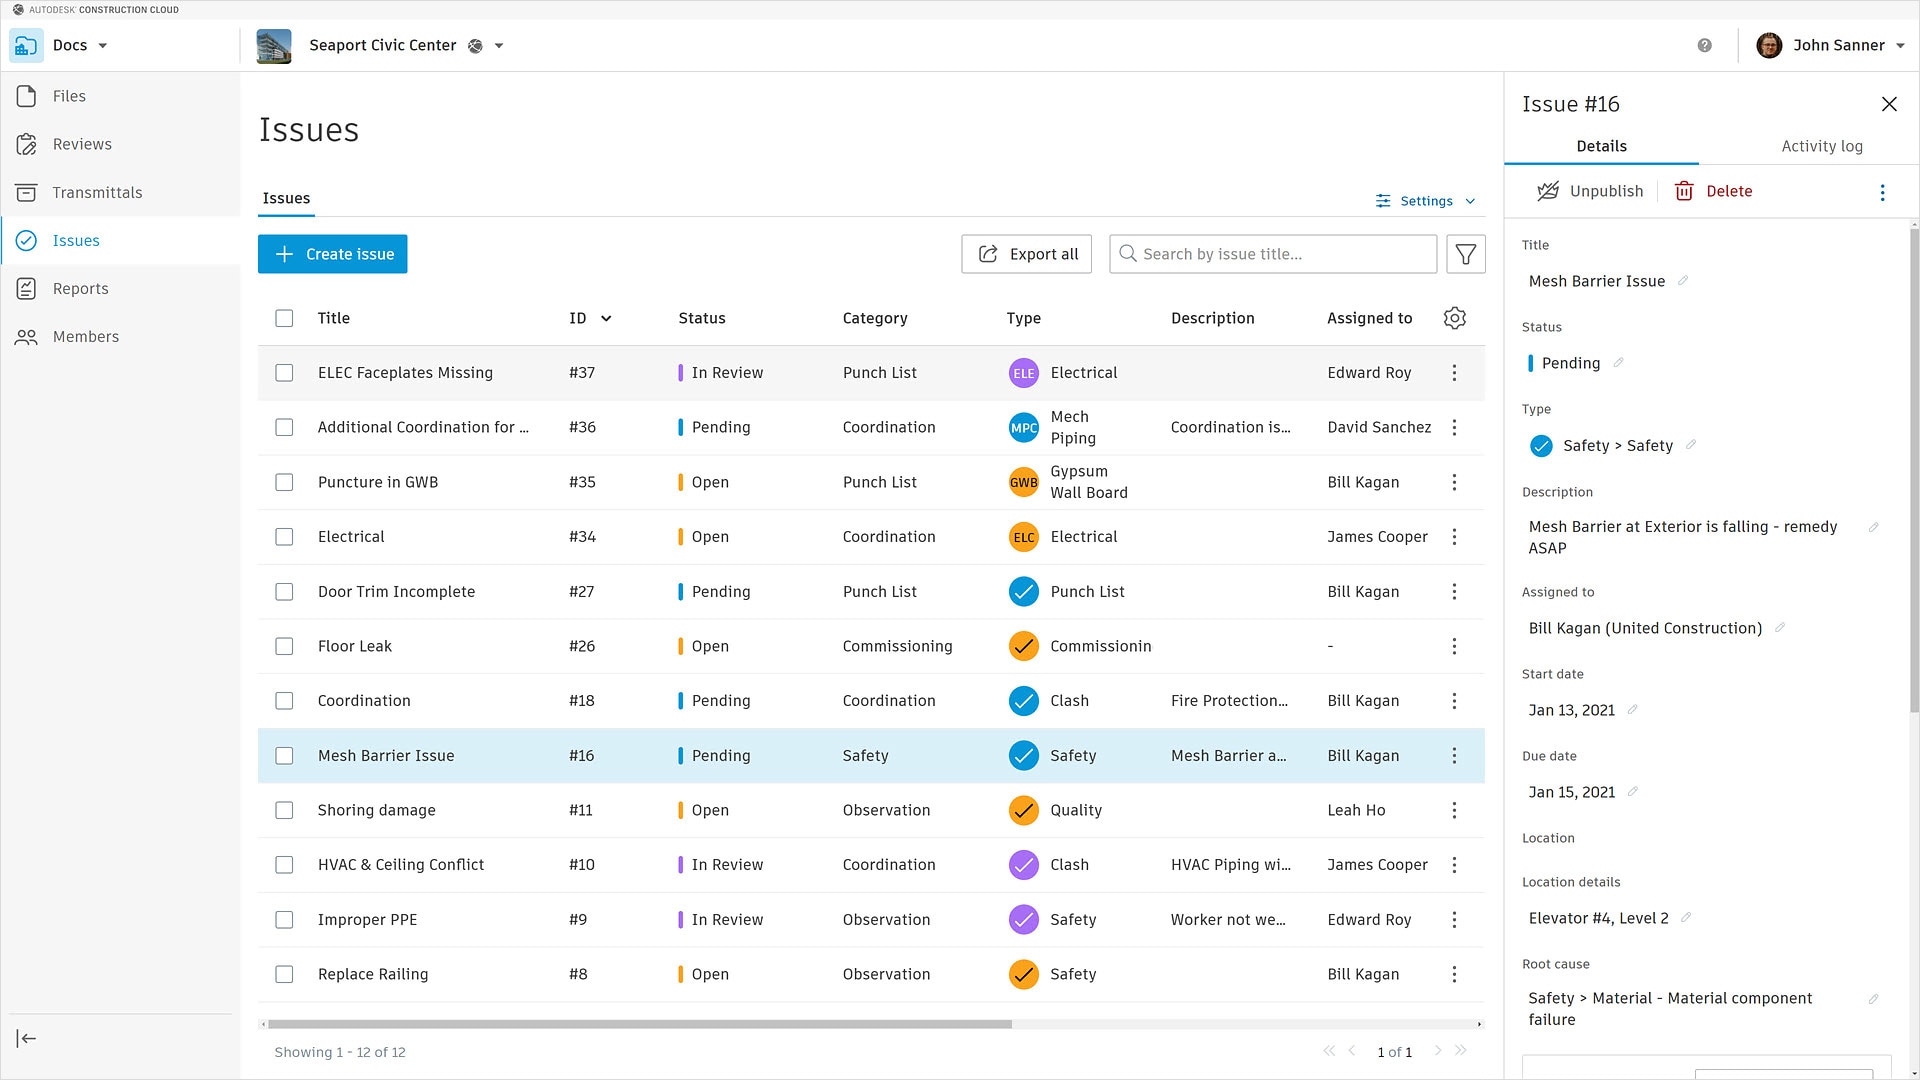Viewport: 1920px width, 1080px height.
Task: Click the table column settings gear
Action: [1454, 318]
